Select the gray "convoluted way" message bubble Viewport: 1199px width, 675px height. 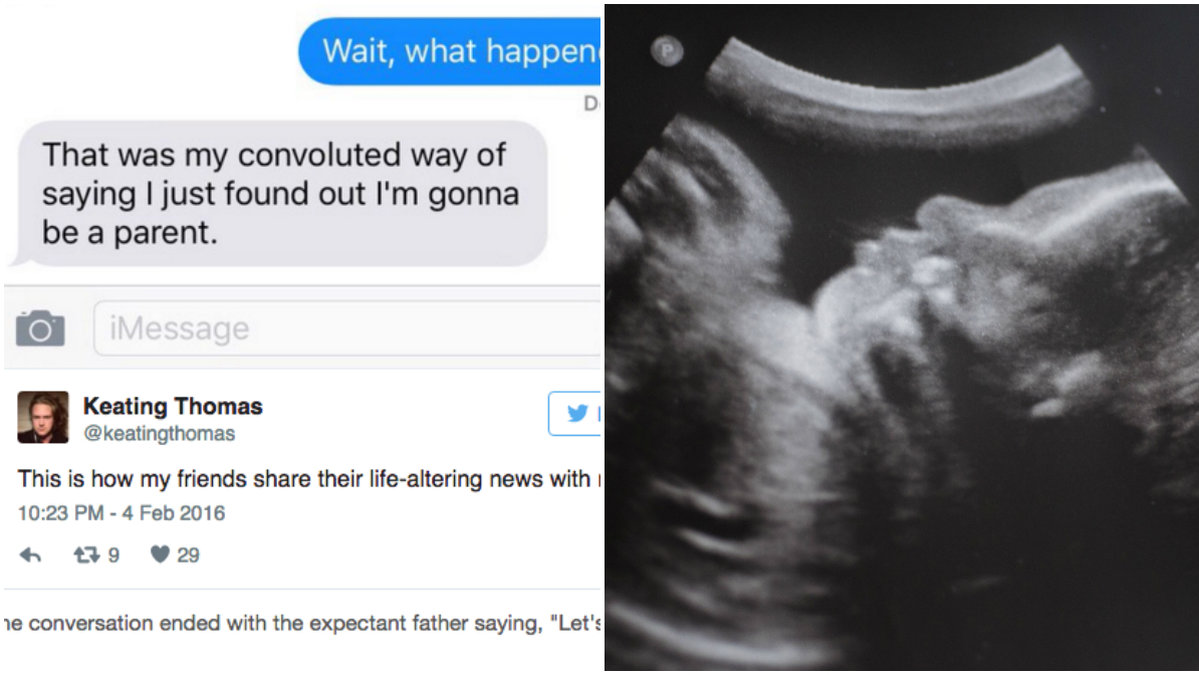pos(281,193)
